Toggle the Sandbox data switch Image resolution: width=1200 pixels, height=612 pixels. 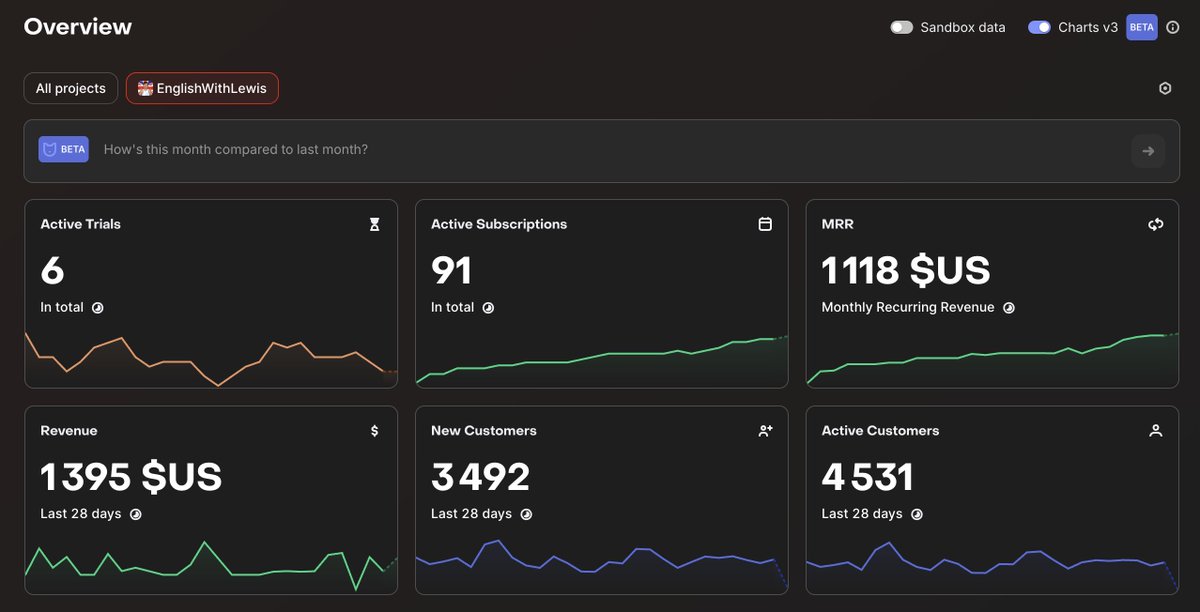902,27
